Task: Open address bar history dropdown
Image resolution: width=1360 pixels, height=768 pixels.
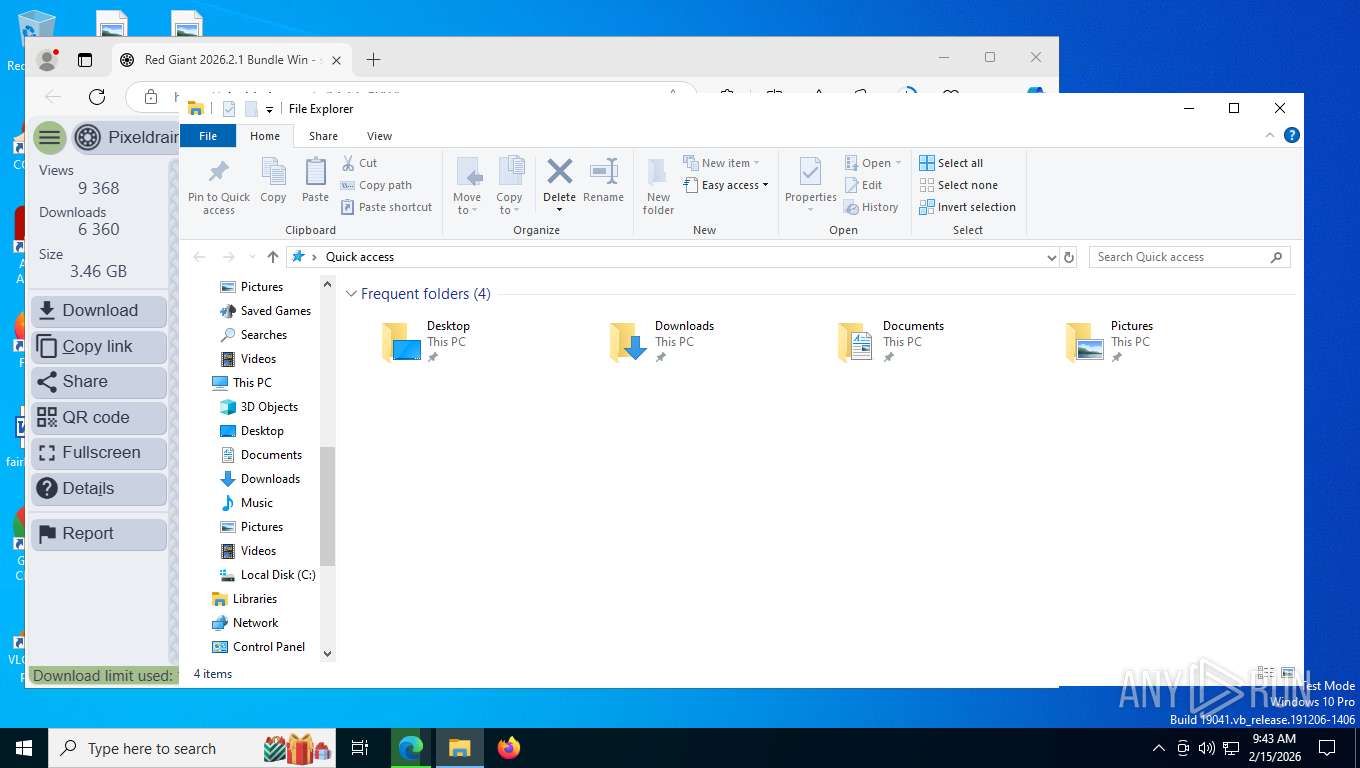Action: click(1051, 257)
